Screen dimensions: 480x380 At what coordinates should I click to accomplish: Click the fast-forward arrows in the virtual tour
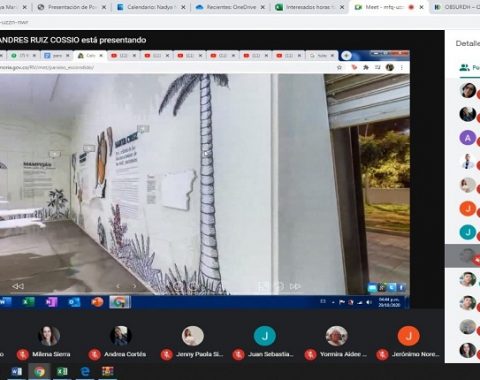(x=295, y=286)
